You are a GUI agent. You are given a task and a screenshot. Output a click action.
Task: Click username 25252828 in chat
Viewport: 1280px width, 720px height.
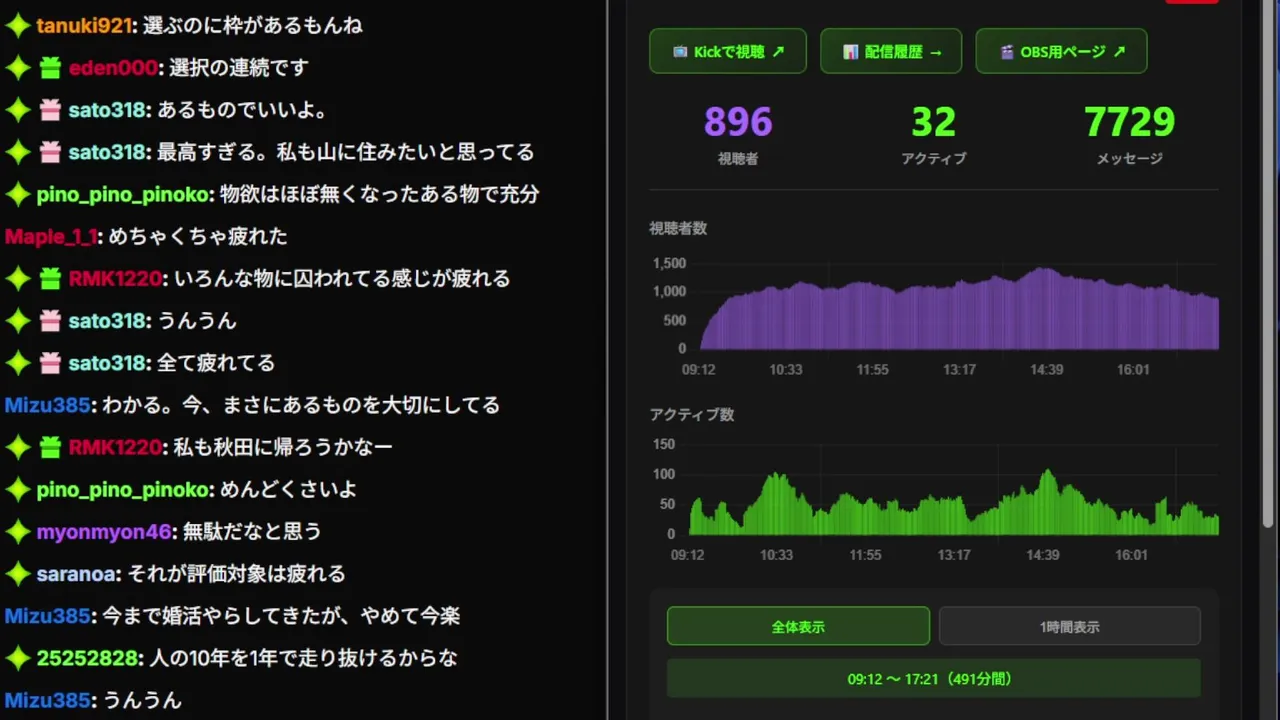(x=88, y=658)
